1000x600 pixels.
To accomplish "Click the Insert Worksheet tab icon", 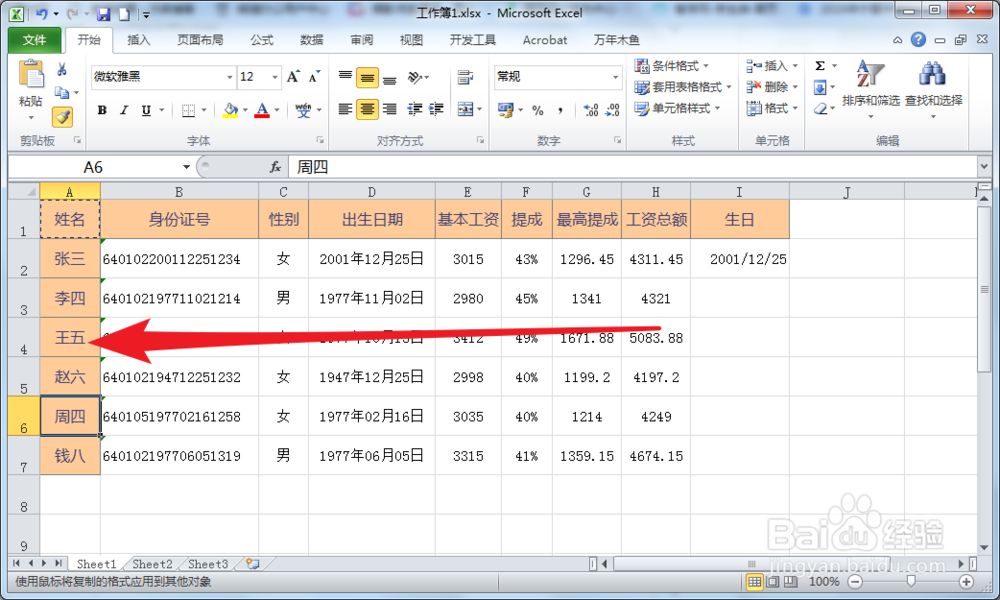I will (x=253, y=564).
